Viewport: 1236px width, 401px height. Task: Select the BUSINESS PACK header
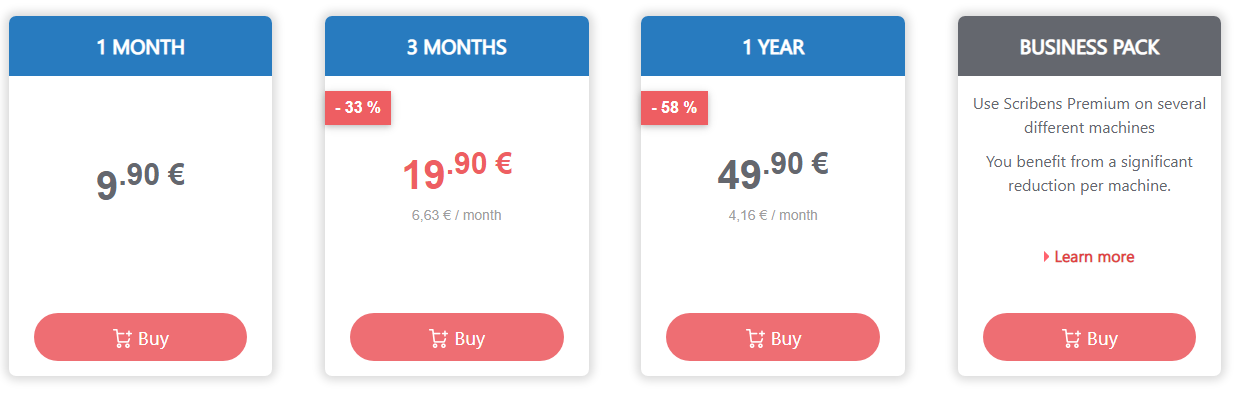(1089, 46)
